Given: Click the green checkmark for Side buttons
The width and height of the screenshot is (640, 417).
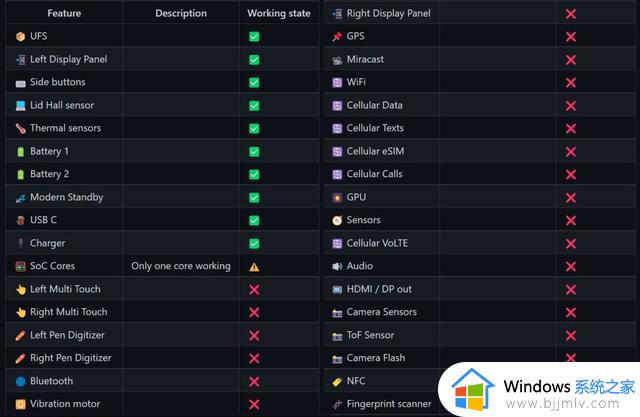Looking at the screenshot, I should [254, 83].
